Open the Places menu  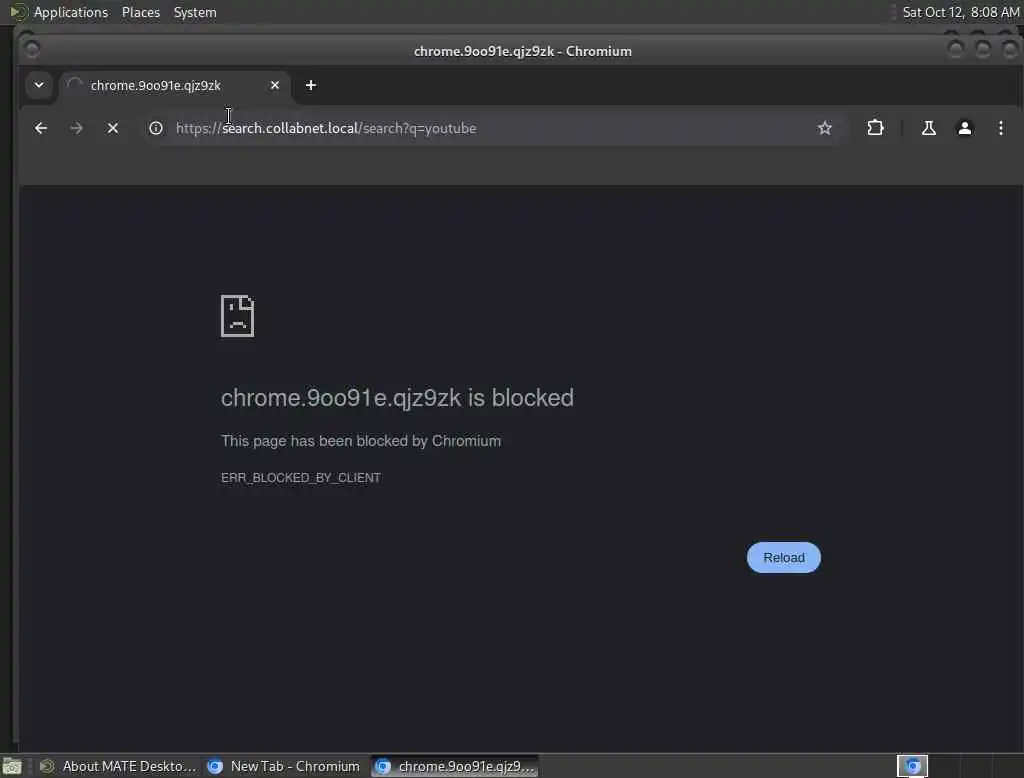click(141, 12)
